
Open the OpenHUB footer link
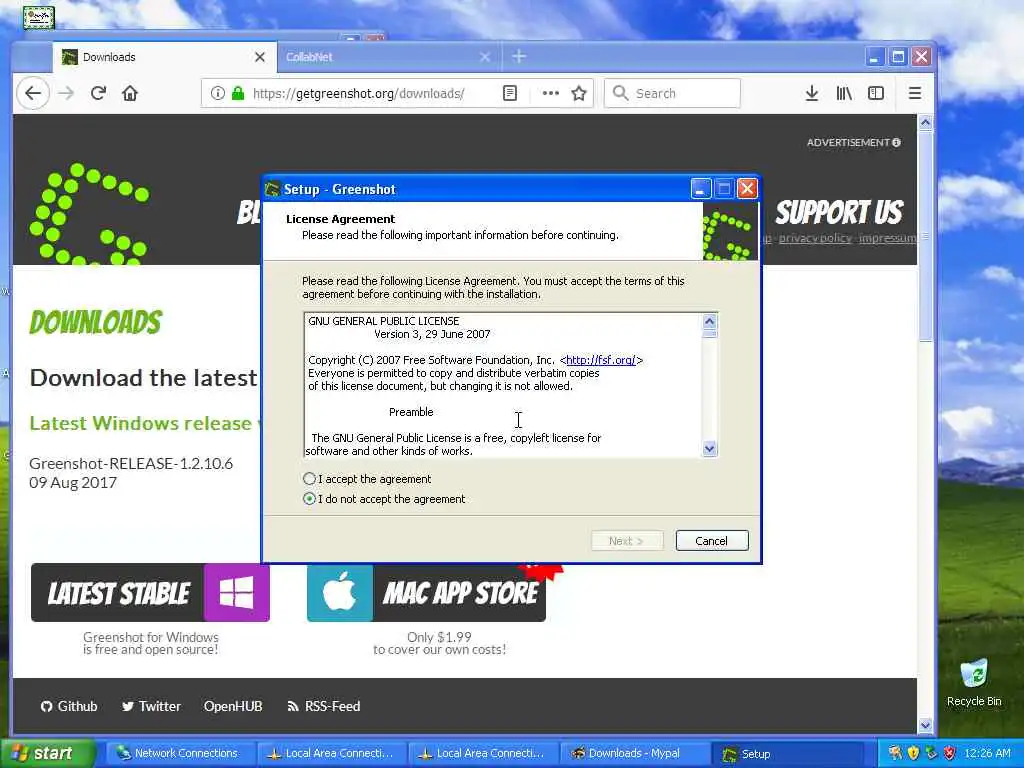(233, 706)
